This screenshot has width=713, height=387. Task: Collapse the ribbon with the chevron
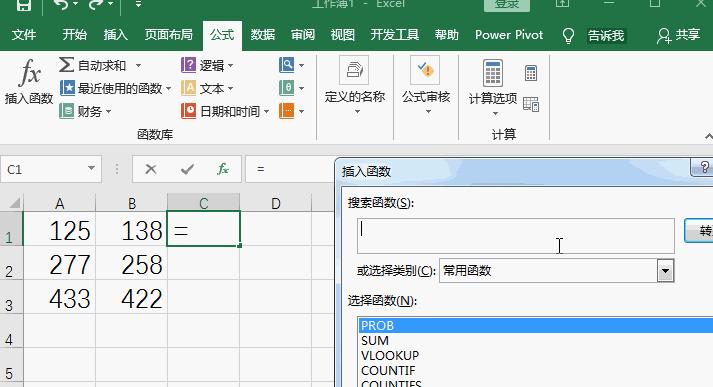coord(708,136)
